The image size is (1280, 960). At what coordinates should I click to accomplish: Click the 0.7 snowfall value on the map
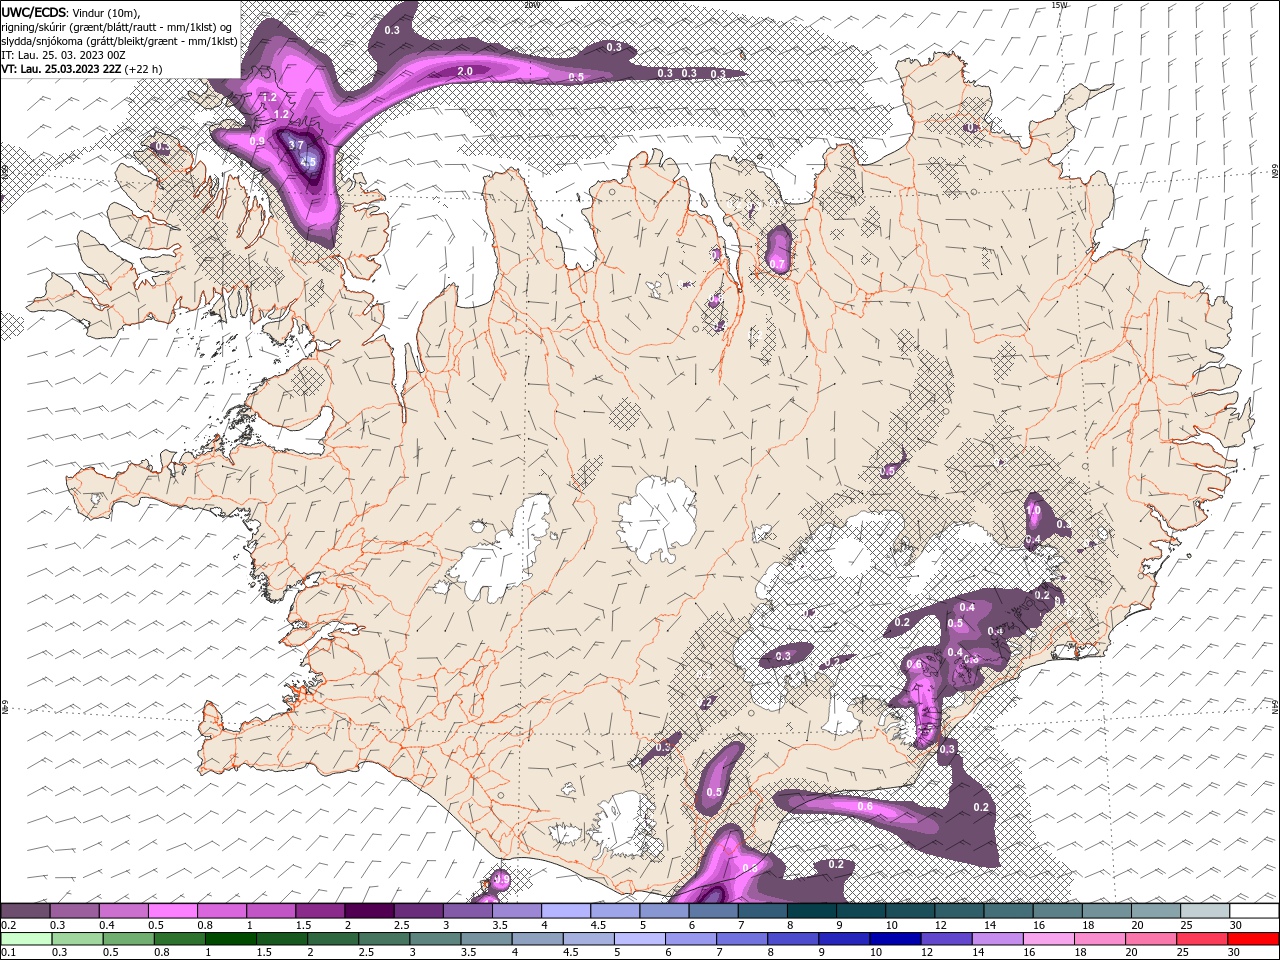click(x=778, y=263)
